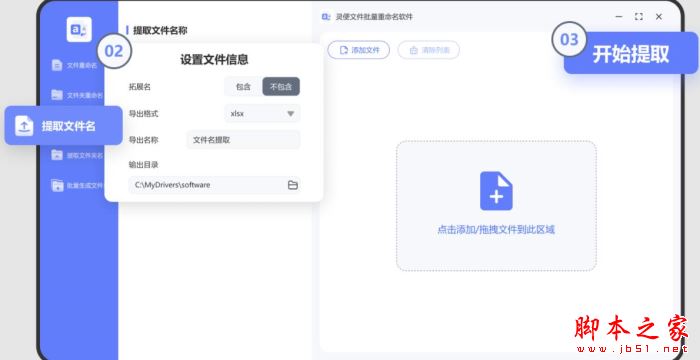This screenshot has width=700, height=360.
Task: Click the 提取文件名称 heading
Action: coord(160,30)
